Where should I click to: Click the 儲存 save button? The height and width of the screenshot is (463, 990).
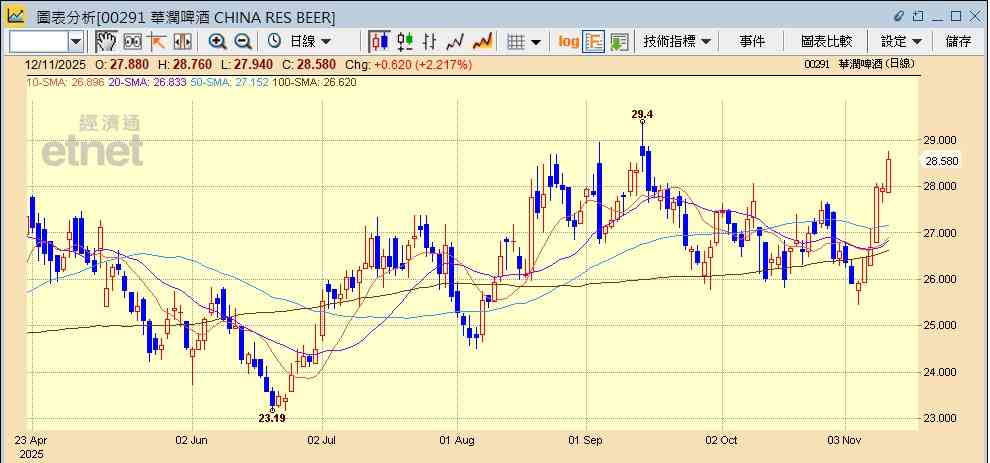[x=958, y=41]
